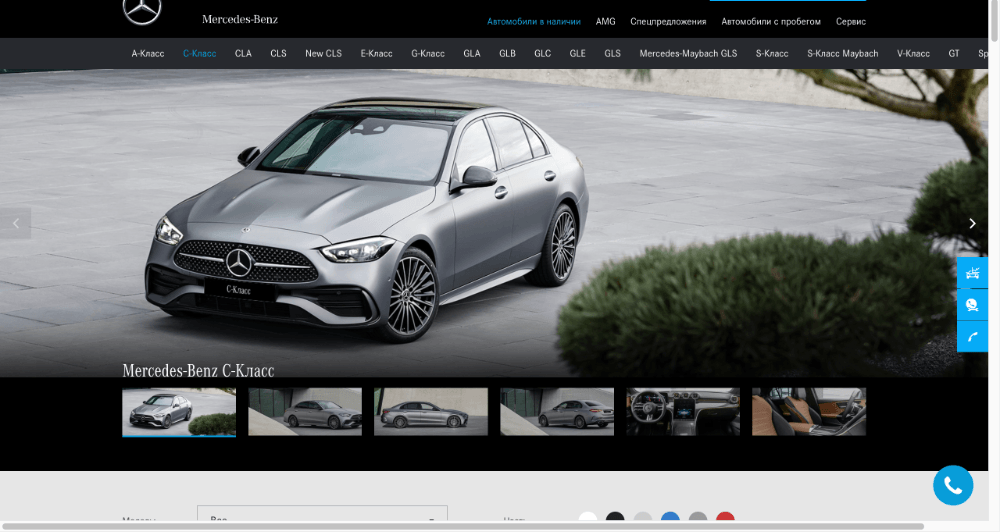Viewport: 1000px width, 532px height.
Task: Select the brown seats interior thumbnail
Action: 809,412
